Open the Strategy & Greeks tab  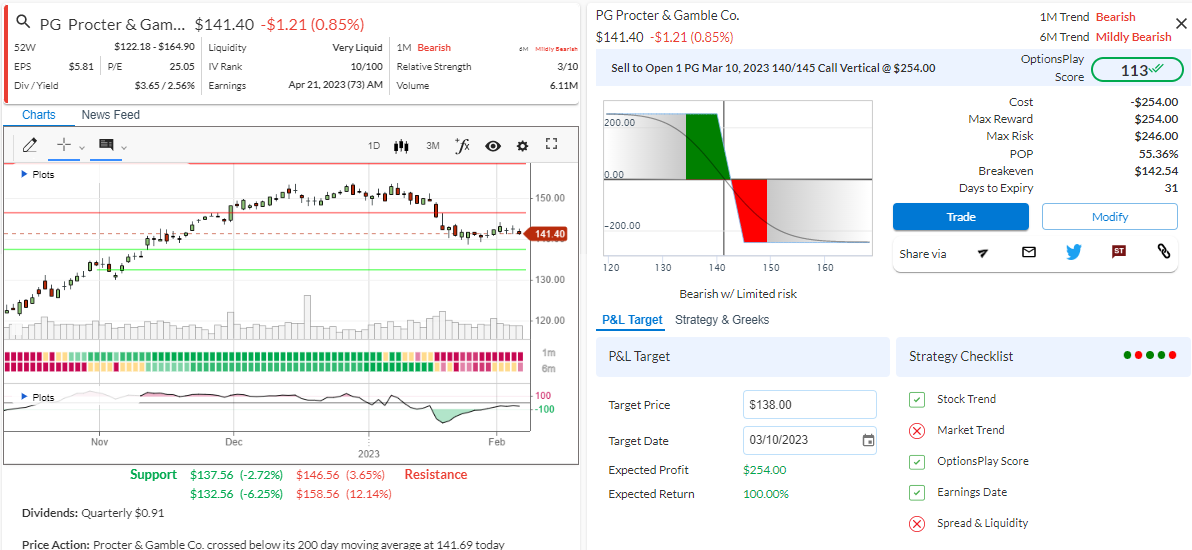(722, 320)
